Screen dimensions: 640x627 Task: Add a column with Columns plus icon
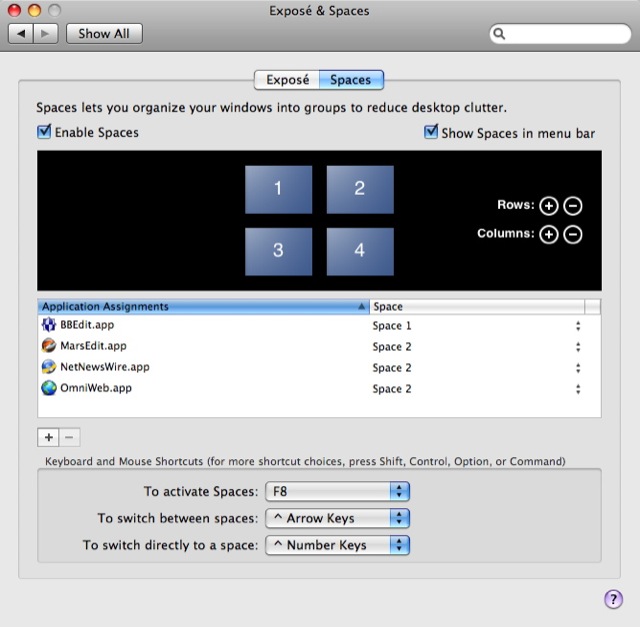point(549,234)
